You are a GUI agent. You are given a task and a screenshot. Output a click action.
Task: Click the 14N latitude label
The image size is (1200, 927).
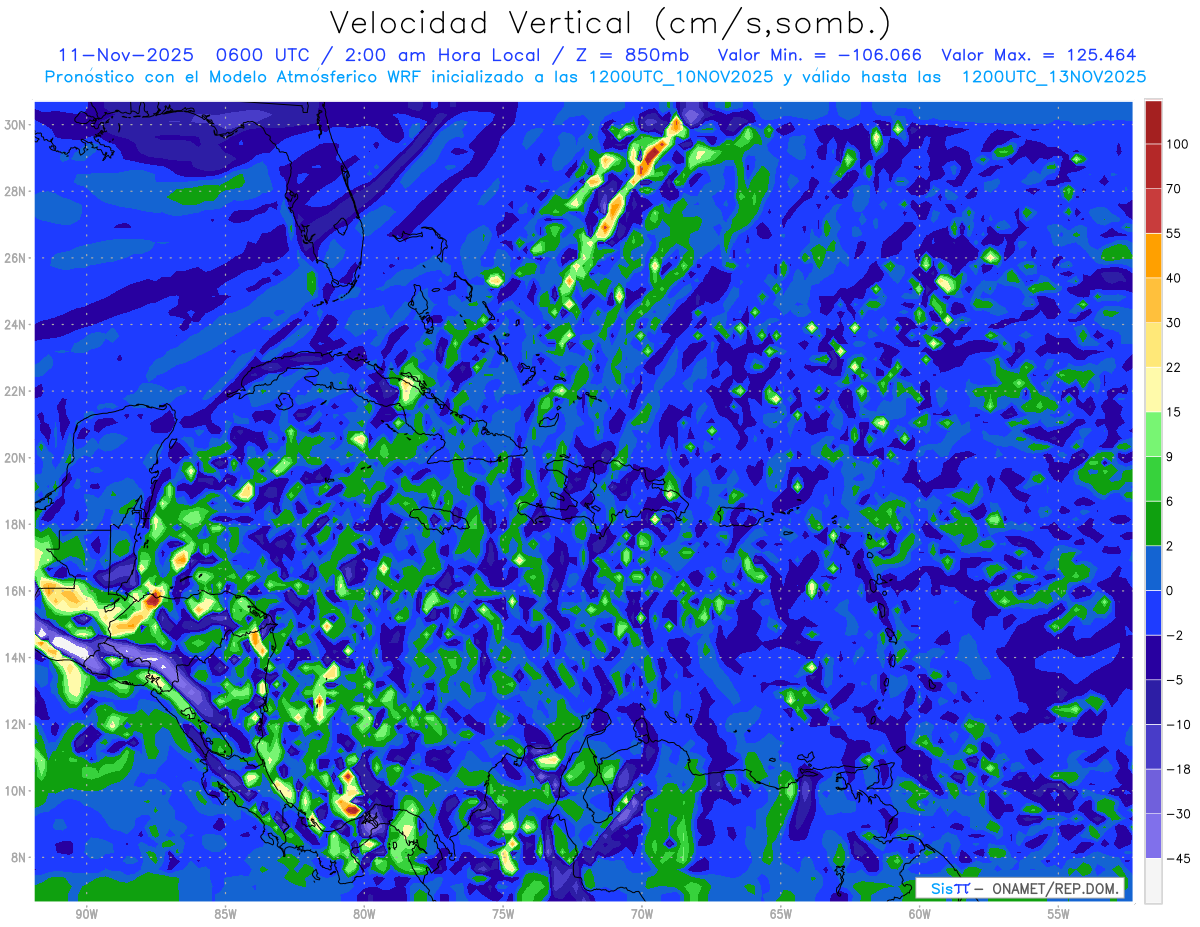15,657
